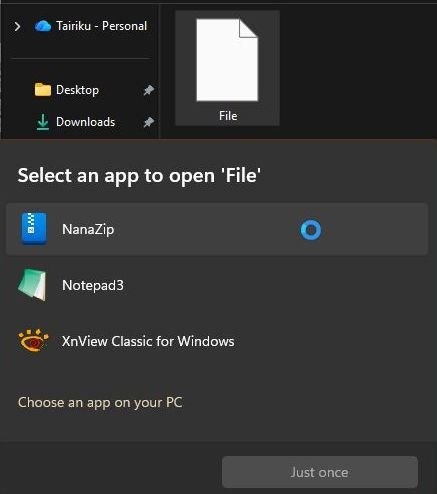Unpin Downloads using its pin icon
This screenshot has width=437, height=494.
pyautogui.click(x=148, y=122)
